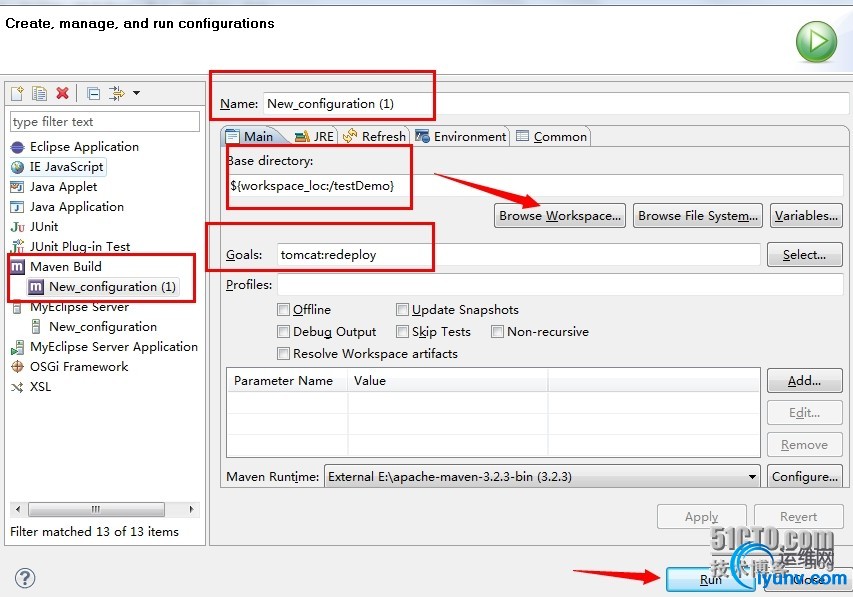Click Add parameter button
This screenshot has height=597, width=853.
pyautogui.click(x=805, y=381)
